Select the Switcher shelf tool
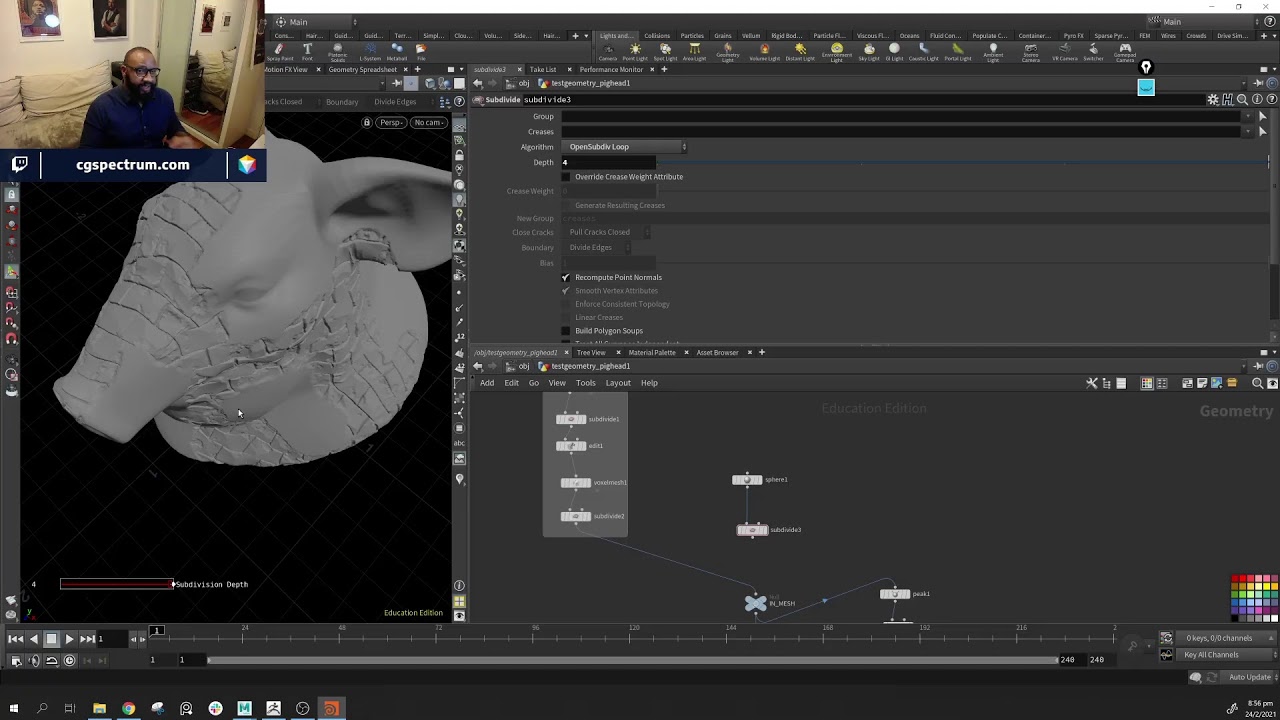The width and height of the screenshot is (1280, 720). (x=1093, y=52)
